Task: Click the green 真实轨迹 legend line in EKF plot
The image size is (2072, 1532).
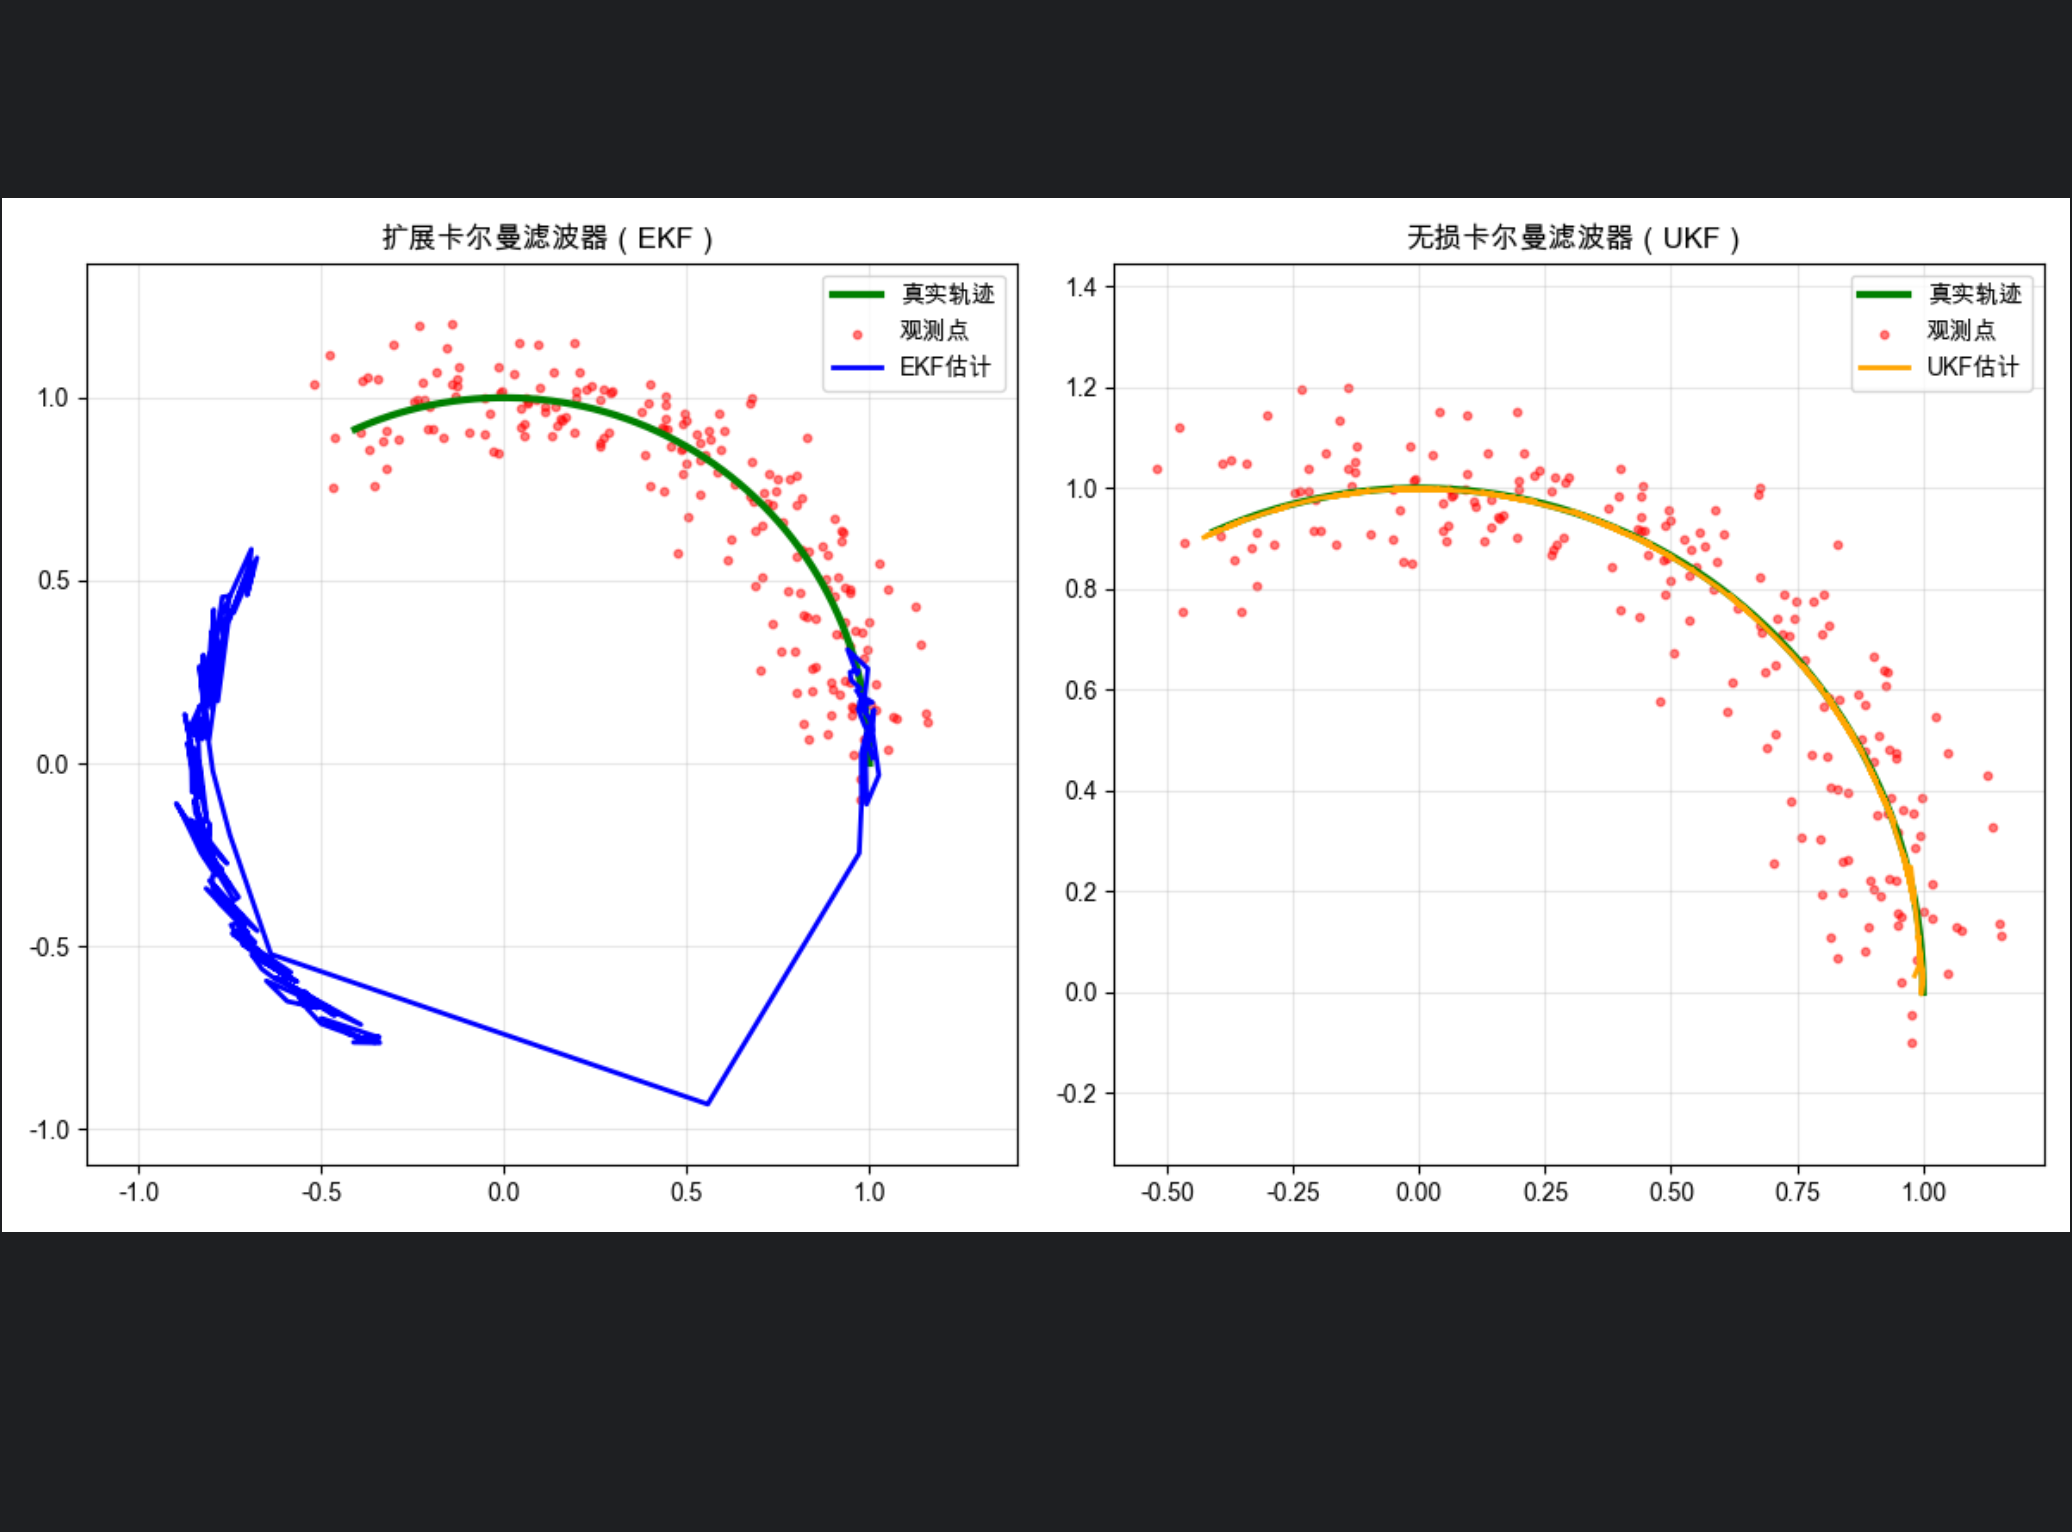Action: [x=856, y=294]
